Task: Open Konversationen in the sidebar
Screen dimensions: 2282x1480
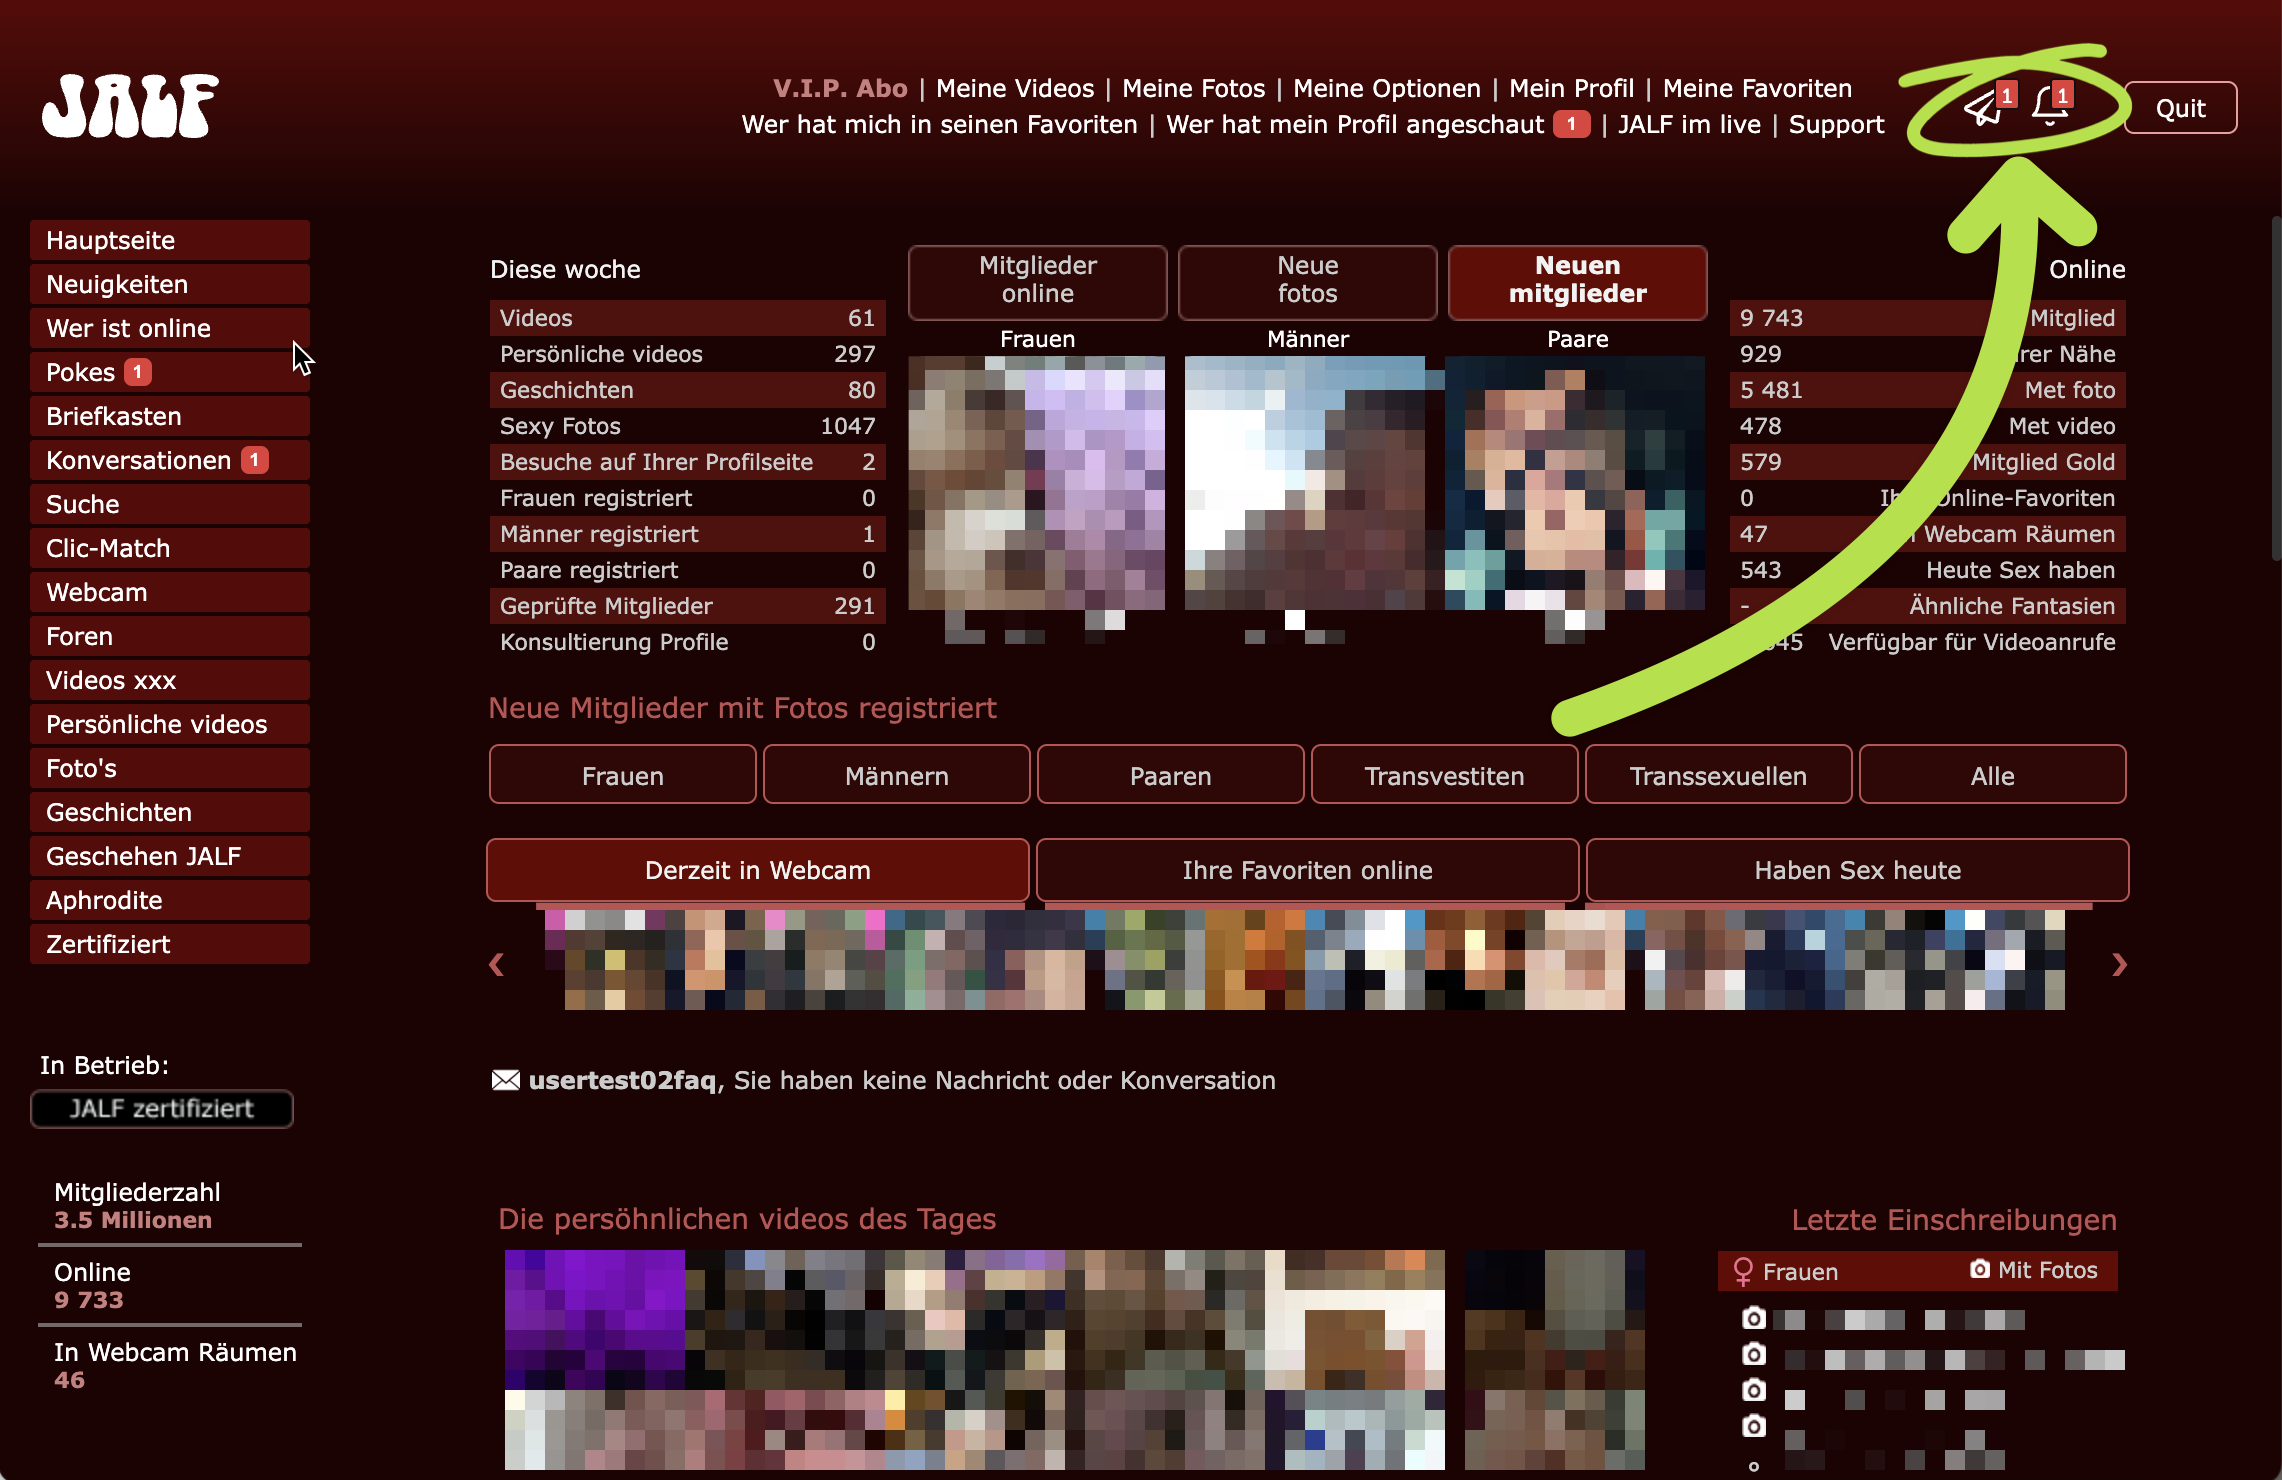Action: (x=170, y=460)
